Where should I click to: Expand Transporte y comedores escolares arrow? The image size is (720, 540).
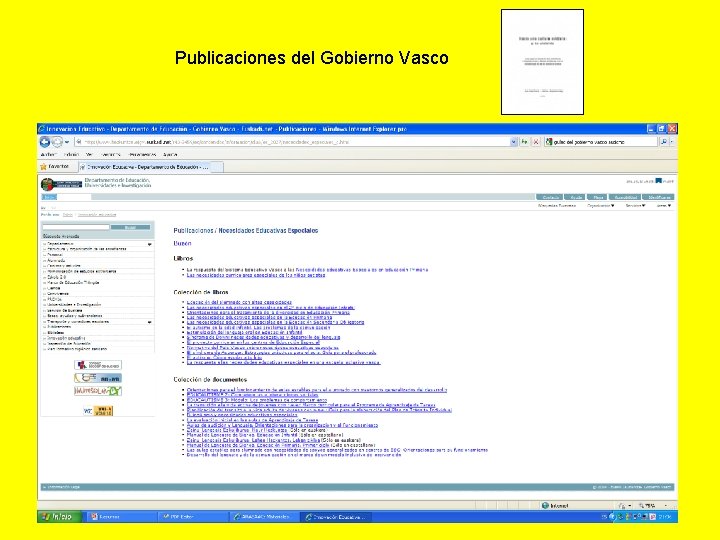click(x=150, y=322)
